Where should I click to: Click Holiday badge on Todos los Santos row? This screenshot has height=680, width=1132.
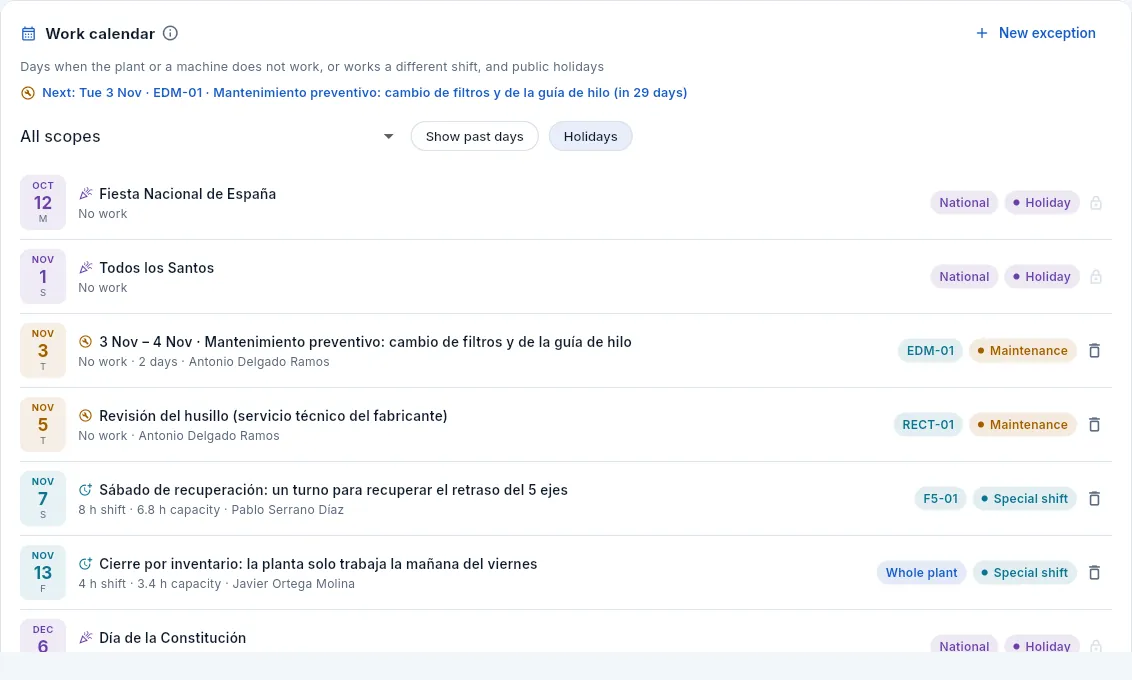1042,276
